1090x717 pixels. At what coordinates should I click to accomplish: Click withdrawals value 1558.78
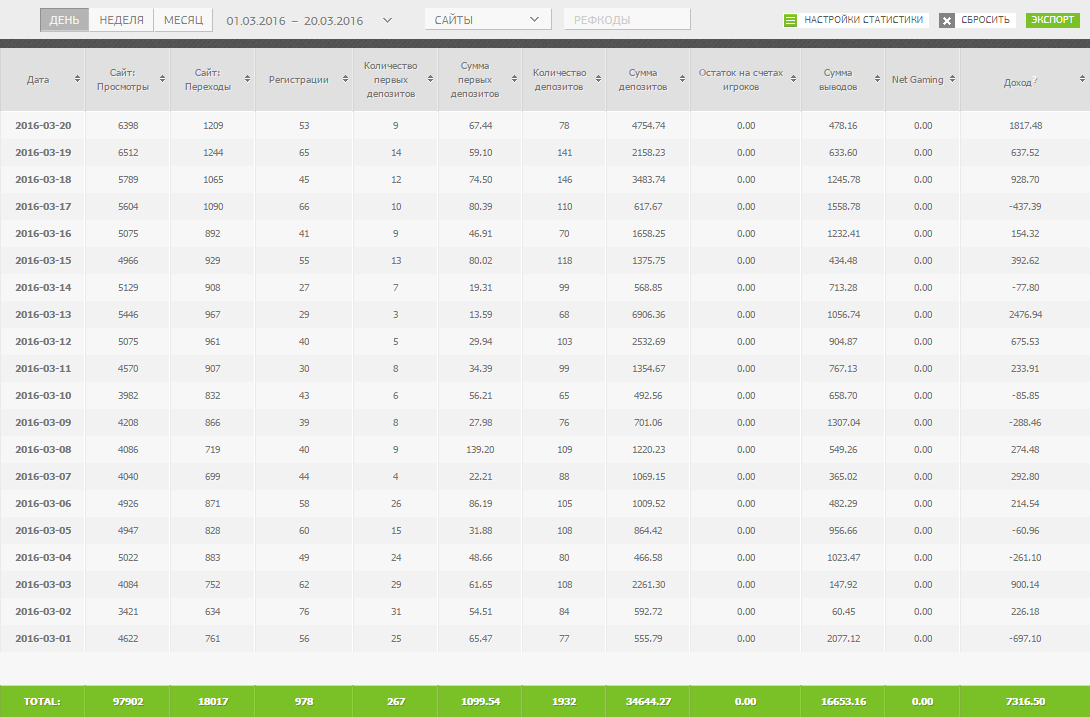(x=843, y=207)
